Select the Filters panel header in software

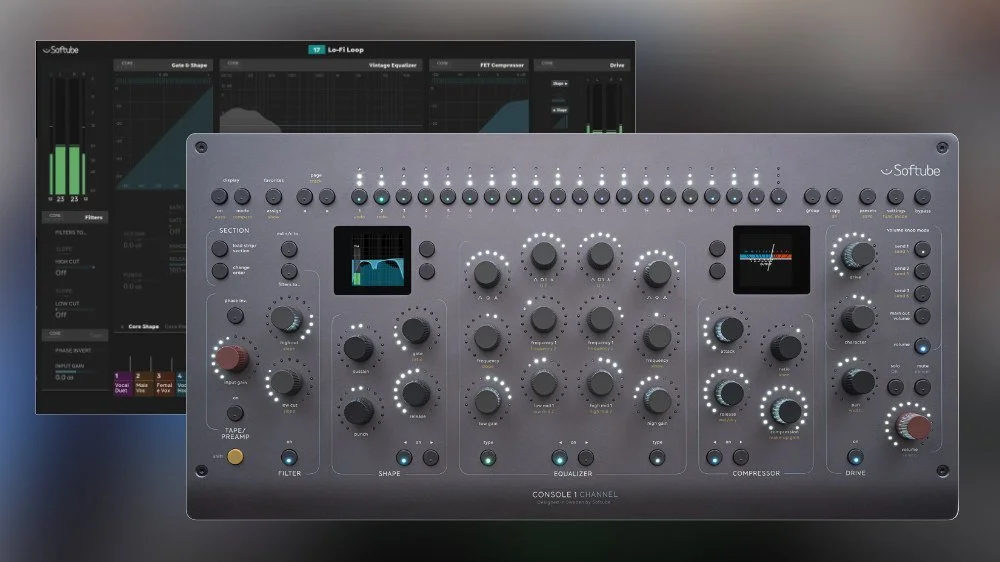click(75, 217)
